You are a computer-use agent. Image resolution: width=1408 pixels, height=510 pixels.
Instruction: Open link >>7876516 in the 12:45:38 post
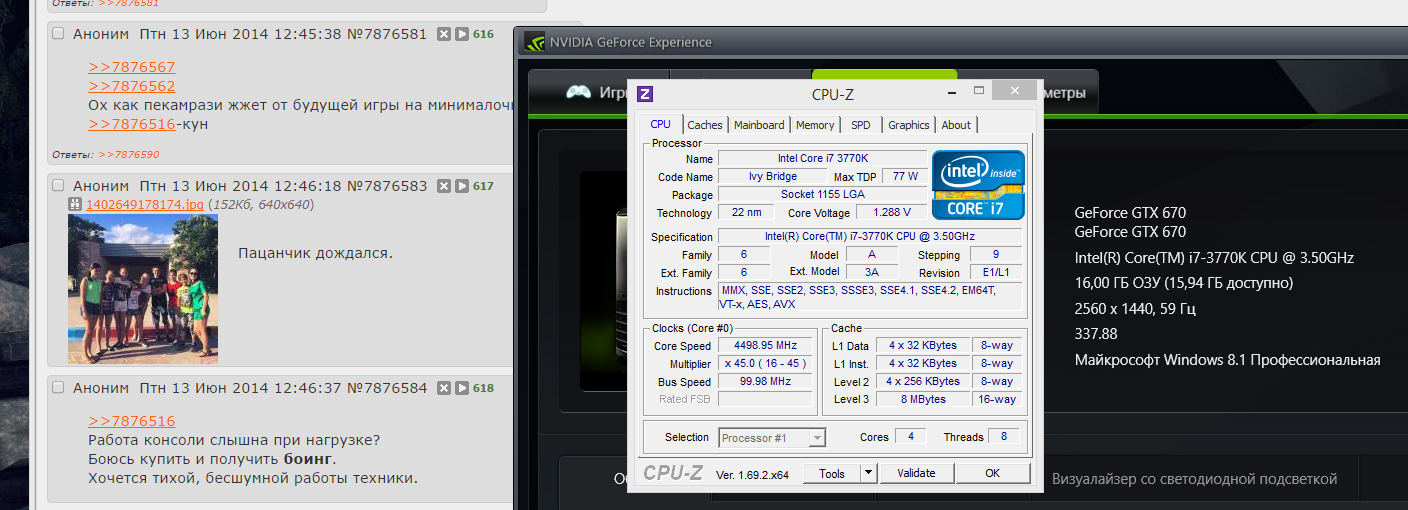132,124
